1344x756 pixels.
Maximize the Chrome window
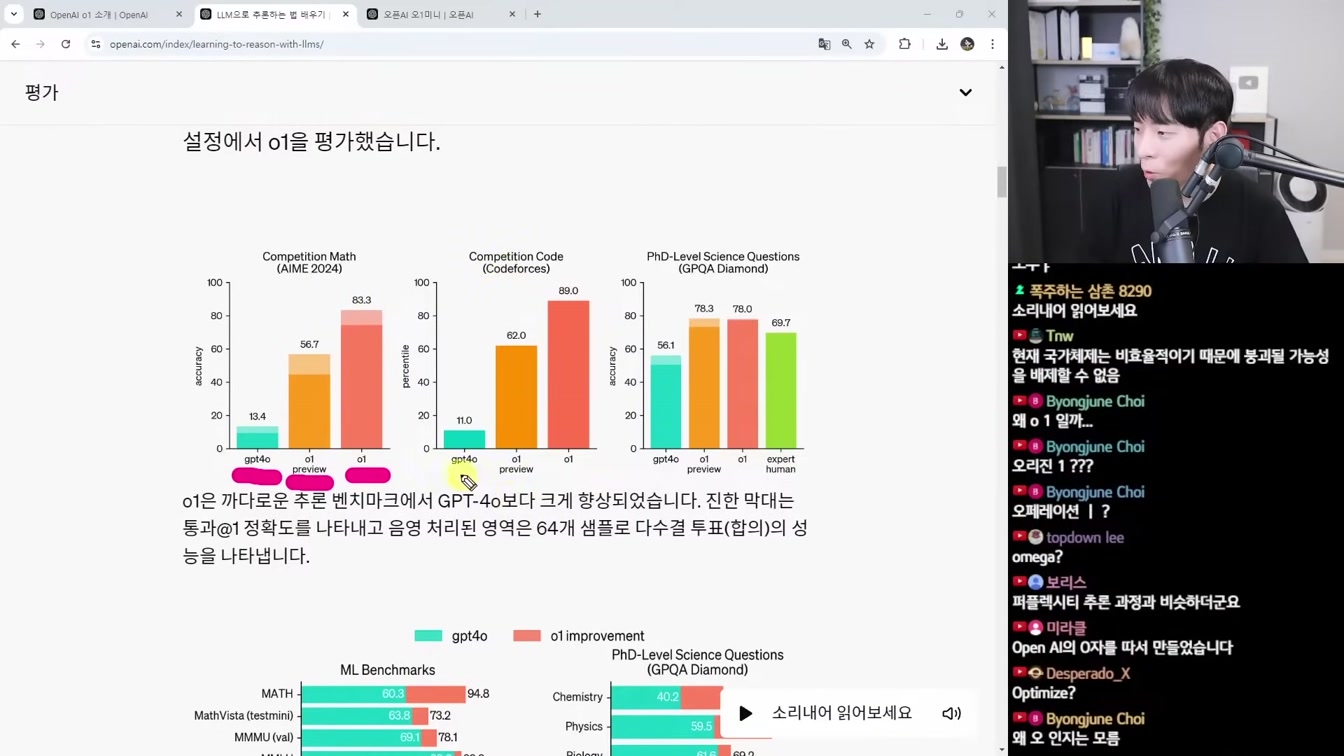pos(959,14)
